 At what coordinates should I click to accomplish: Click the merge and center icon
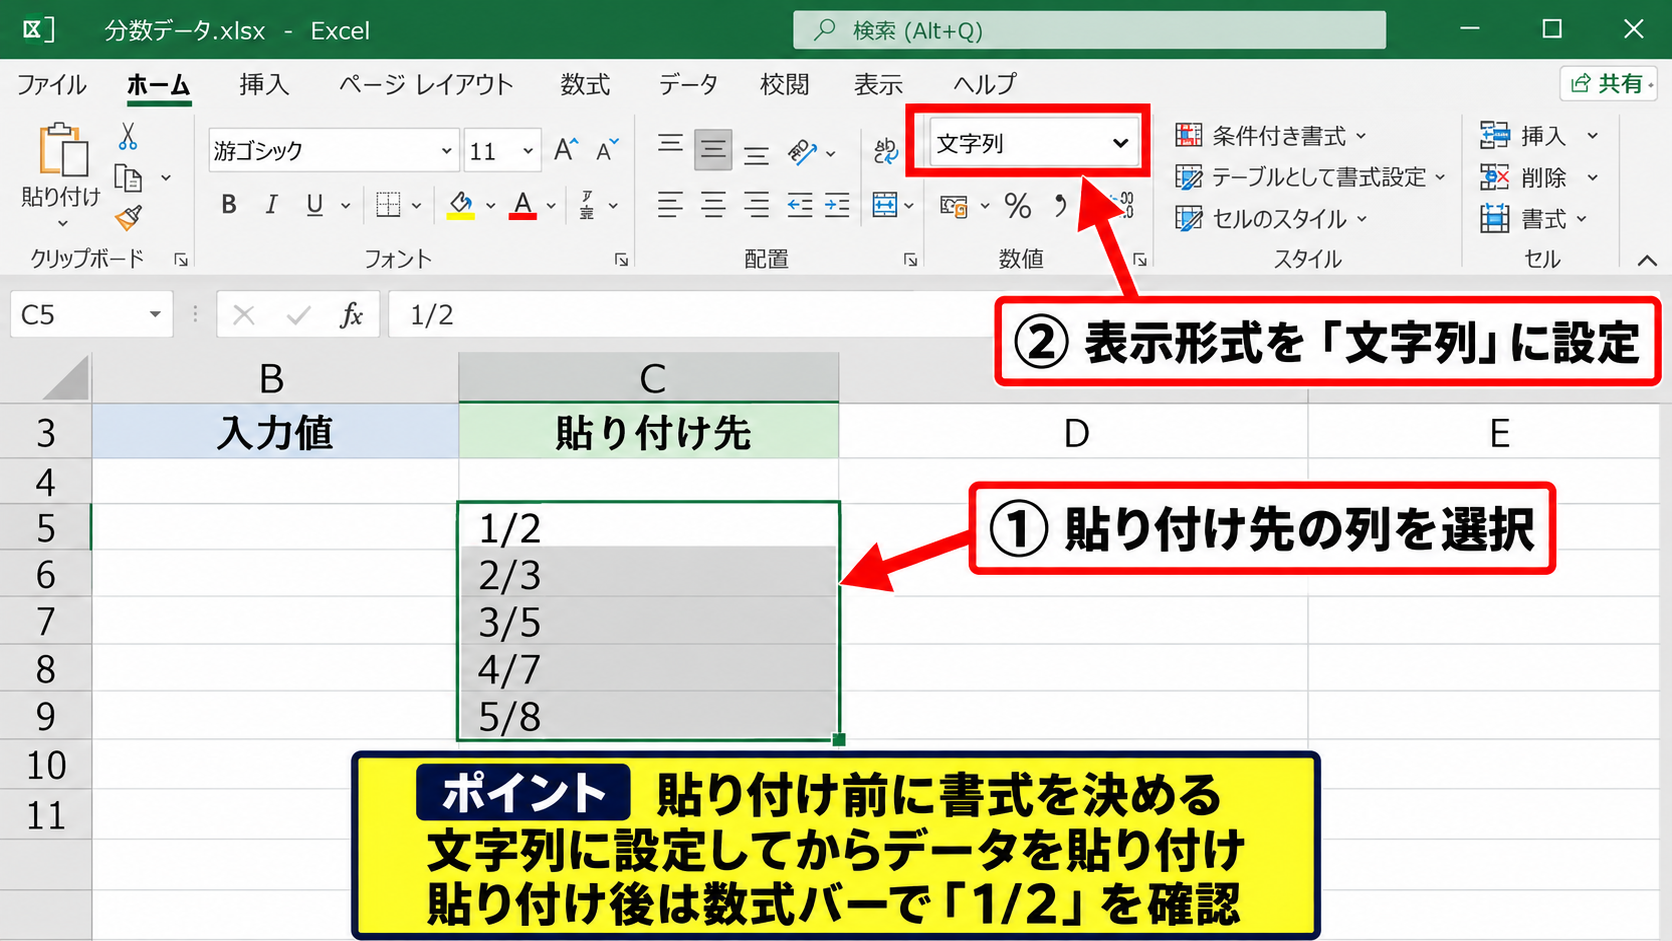(x=885, y=205)
